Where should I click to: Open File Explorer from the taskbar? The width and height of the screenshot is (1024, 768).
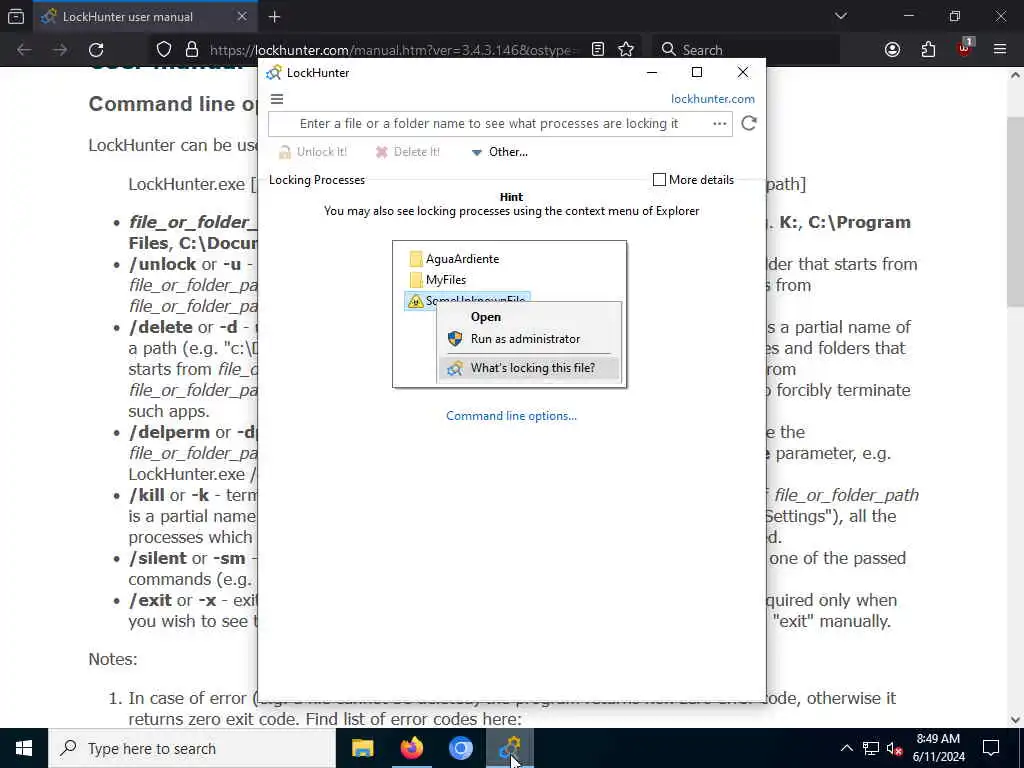[x=362, y=748]
